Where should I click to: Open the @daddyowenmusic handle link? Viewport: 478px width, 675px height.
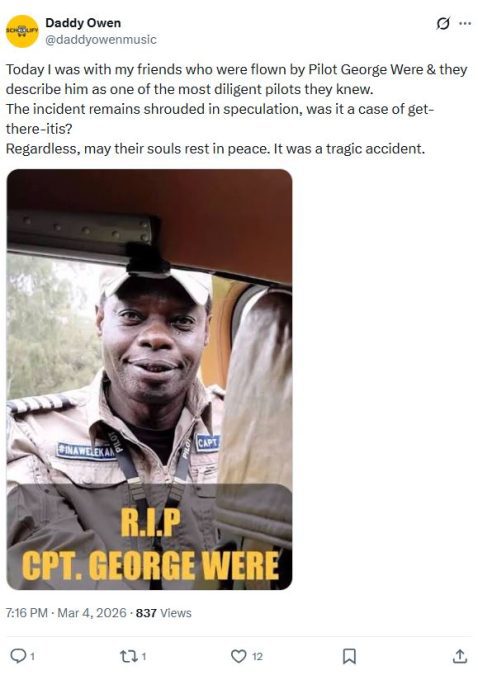[x=101, y=40]
